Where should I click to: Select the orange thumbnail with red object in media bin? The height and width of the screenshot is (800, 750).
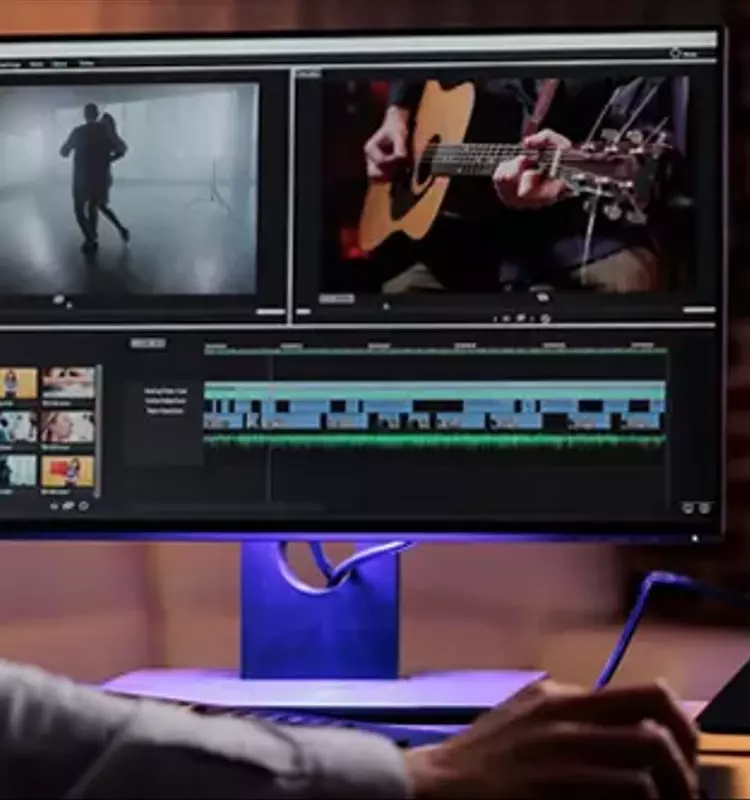pyautogui.click(x=68, y=471)
